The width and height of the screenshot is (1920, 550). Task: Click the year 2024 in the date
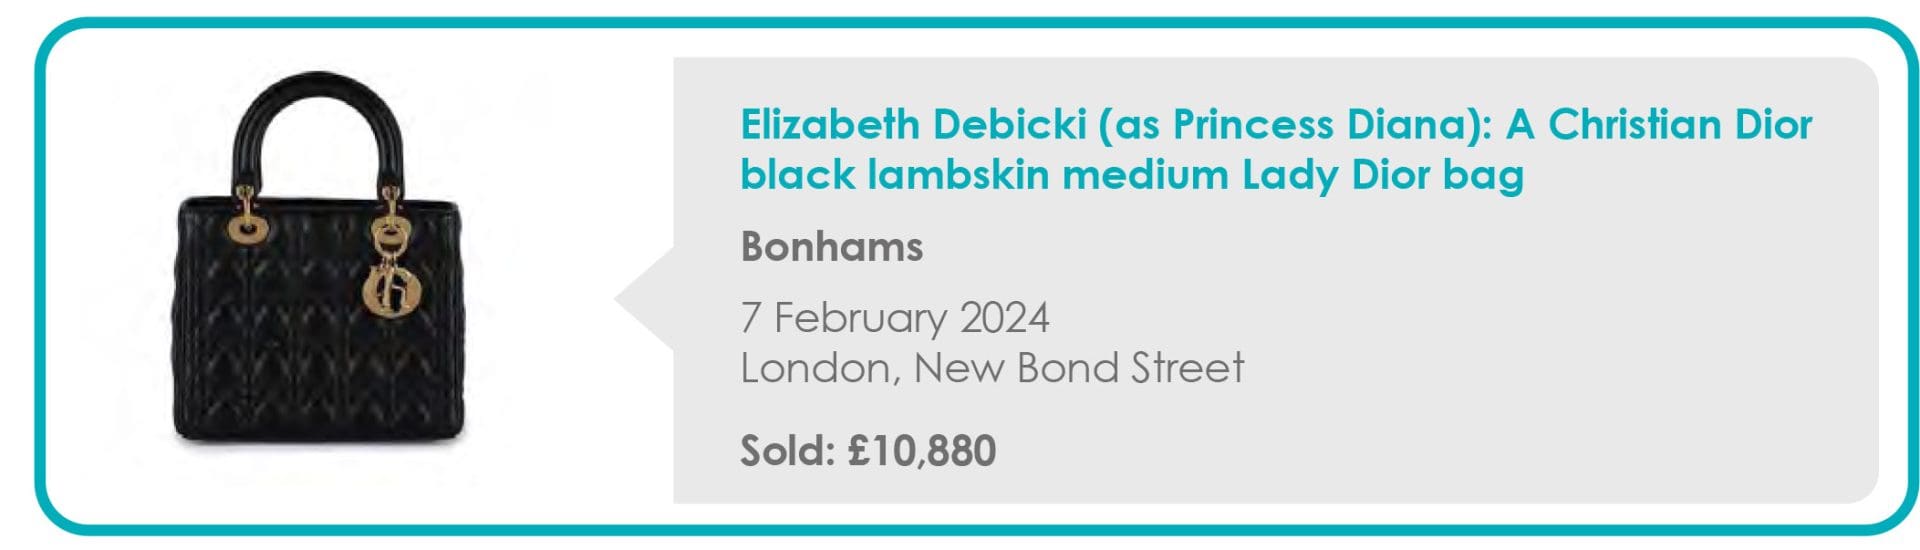click(1004, 318)
